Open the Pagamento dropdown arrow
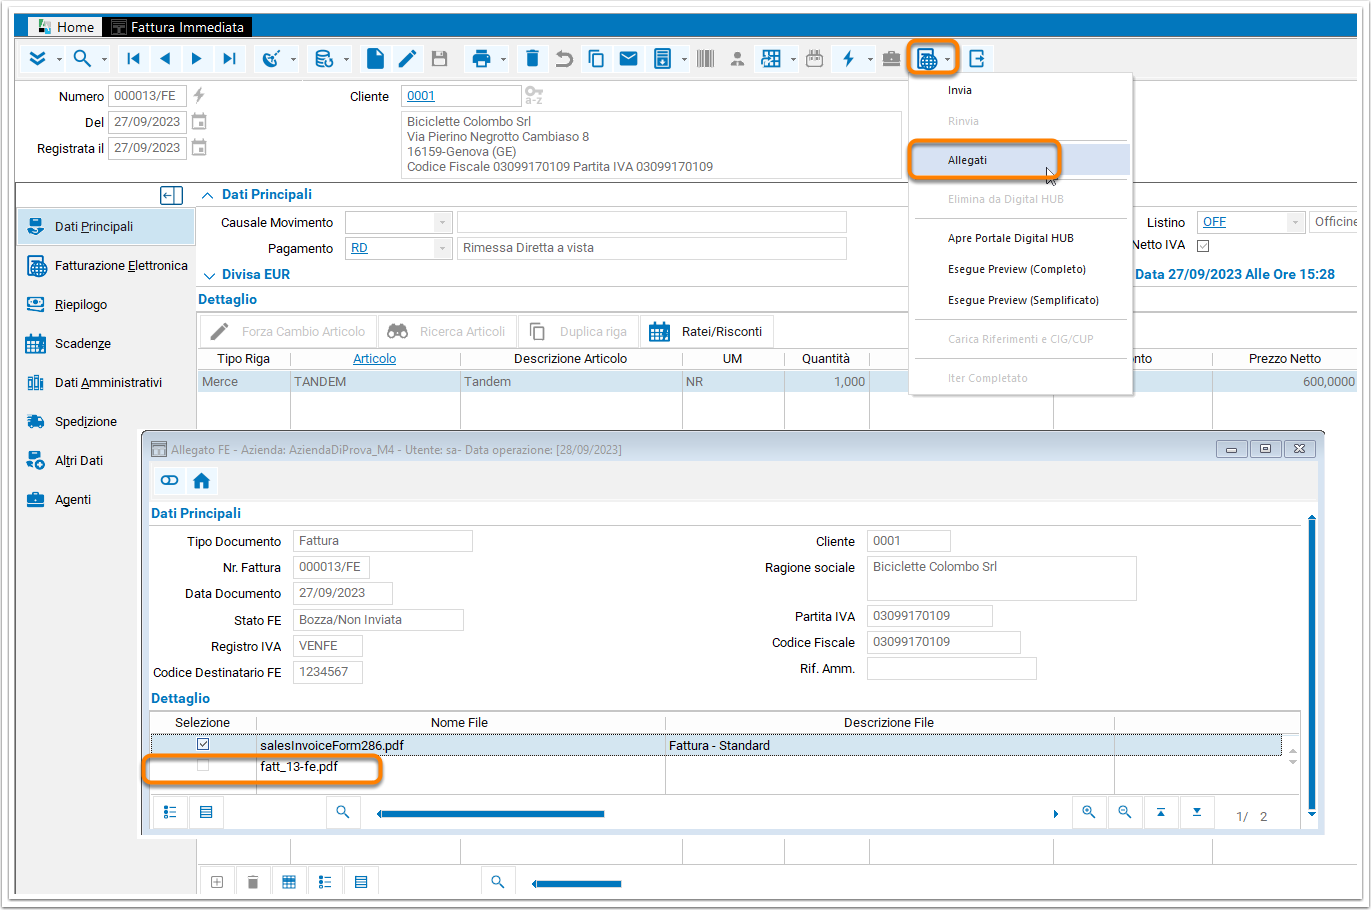The height and width of the screenshot is (910, 1371). click(443, 248)
